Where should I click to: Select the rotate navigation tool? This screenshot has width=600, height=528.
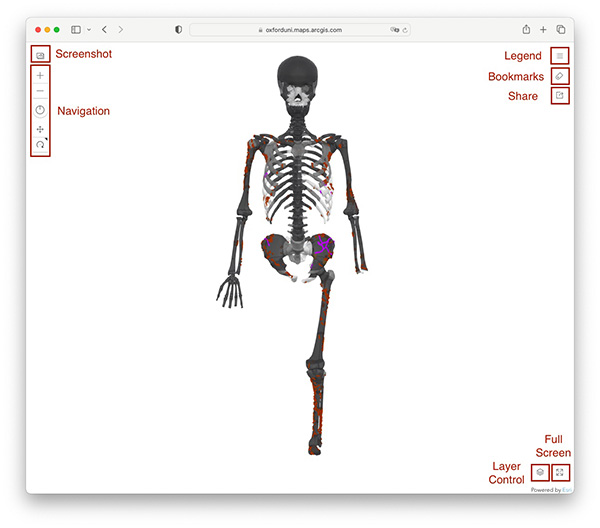pos(40,145)
